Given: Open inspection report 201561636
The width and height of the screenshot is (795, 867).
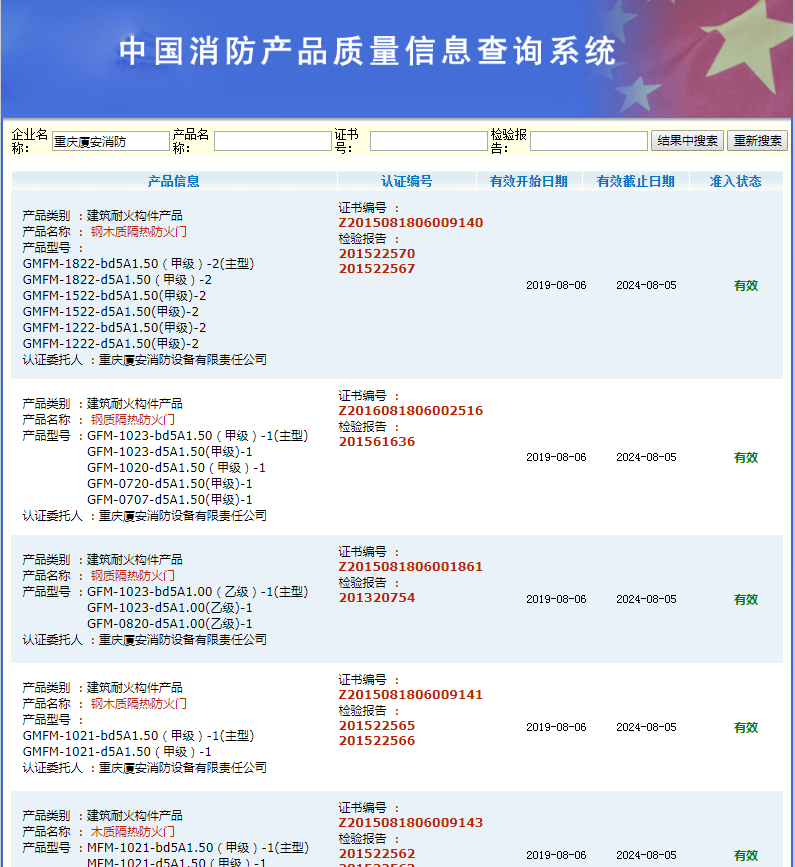Looking at the screenshot, I should (x=376, y=442).
